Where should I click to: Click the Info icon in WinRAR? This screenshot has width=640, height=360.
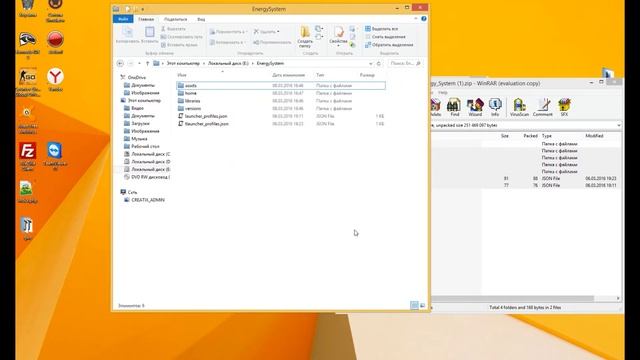(x=495, y=108)
